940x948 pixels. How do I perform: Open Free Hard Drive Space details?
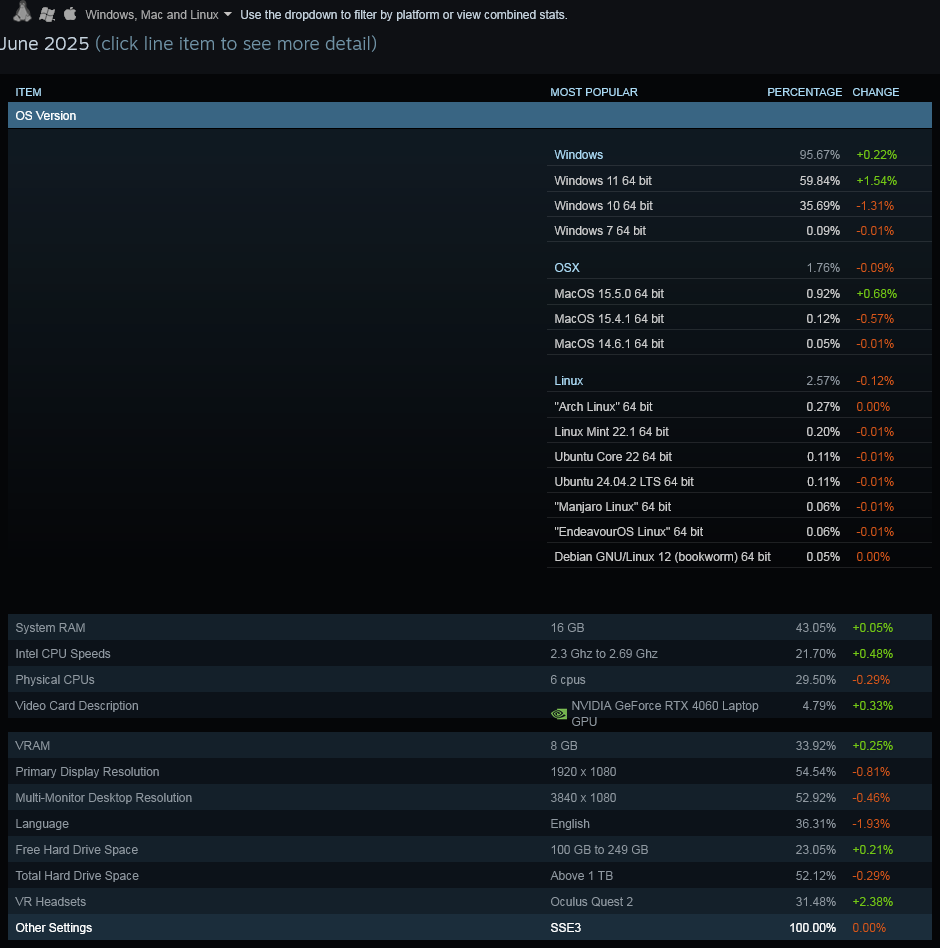(470, 849)
